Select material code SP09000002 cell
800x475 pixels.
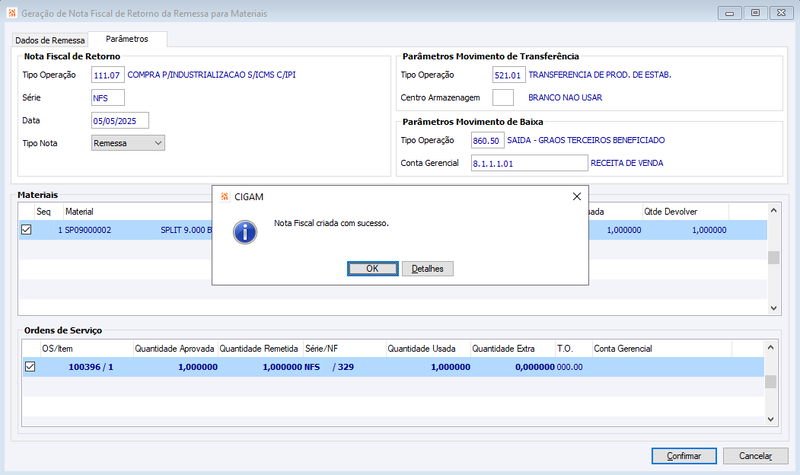pyautogui.click(x=88, y=230)
